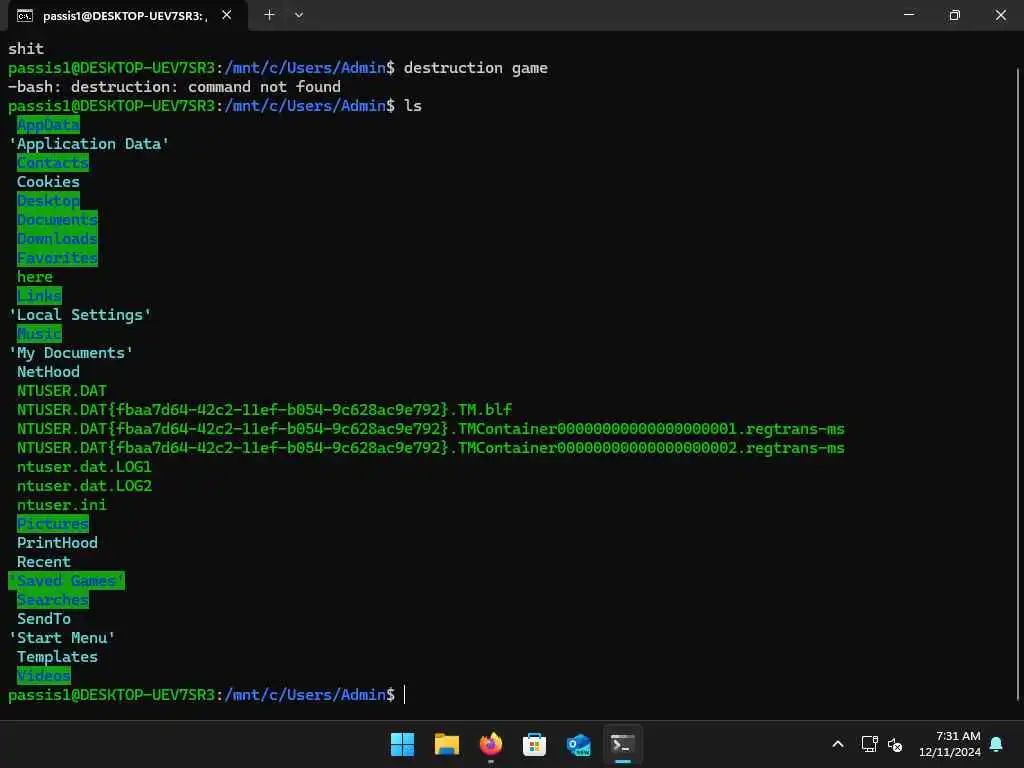This screenshot has height=768, width=1024.
Task: Click the Documents directory entry
Action: 57,219
